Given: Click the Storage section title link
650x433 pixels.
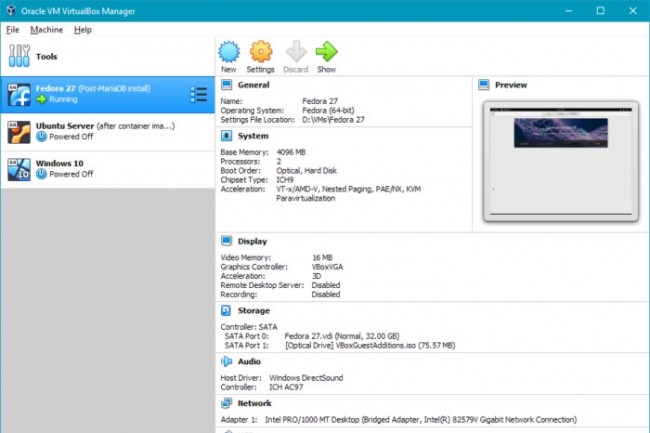Looking at the screenshot, I should pyautogui.click(x=253, y=310).
